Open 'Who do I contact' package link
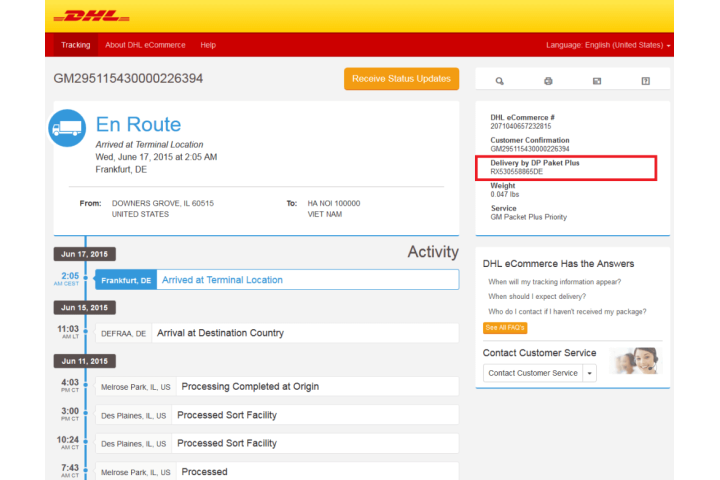This screenshot has height=480, width=720. click(567, 311)
